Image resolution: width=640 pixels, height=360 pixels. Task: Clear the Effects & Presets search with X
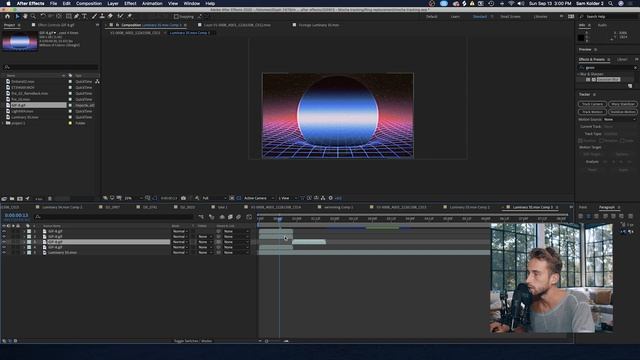635,67
